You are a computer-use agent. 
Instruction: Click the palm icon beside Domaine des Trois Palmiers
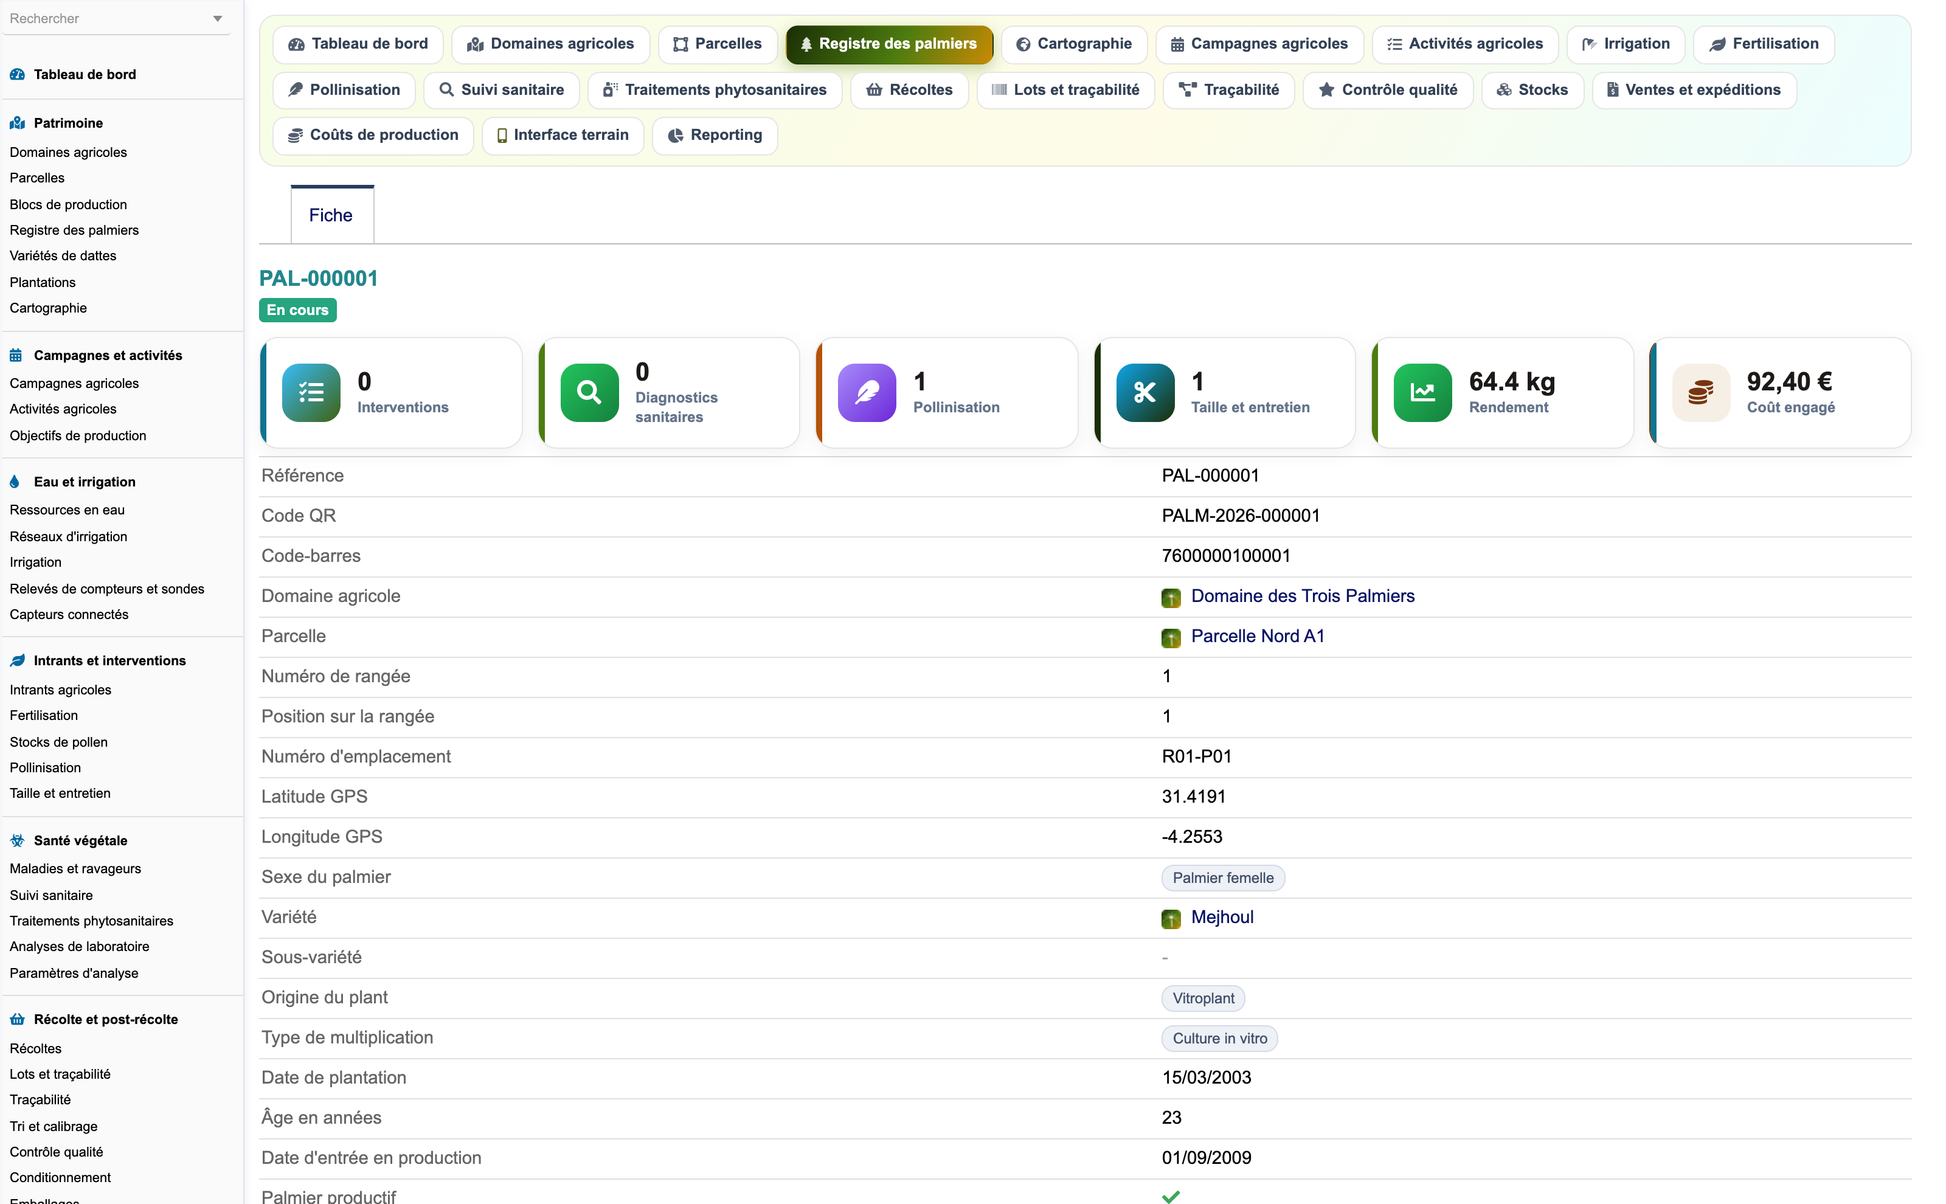coord(1171,598)
